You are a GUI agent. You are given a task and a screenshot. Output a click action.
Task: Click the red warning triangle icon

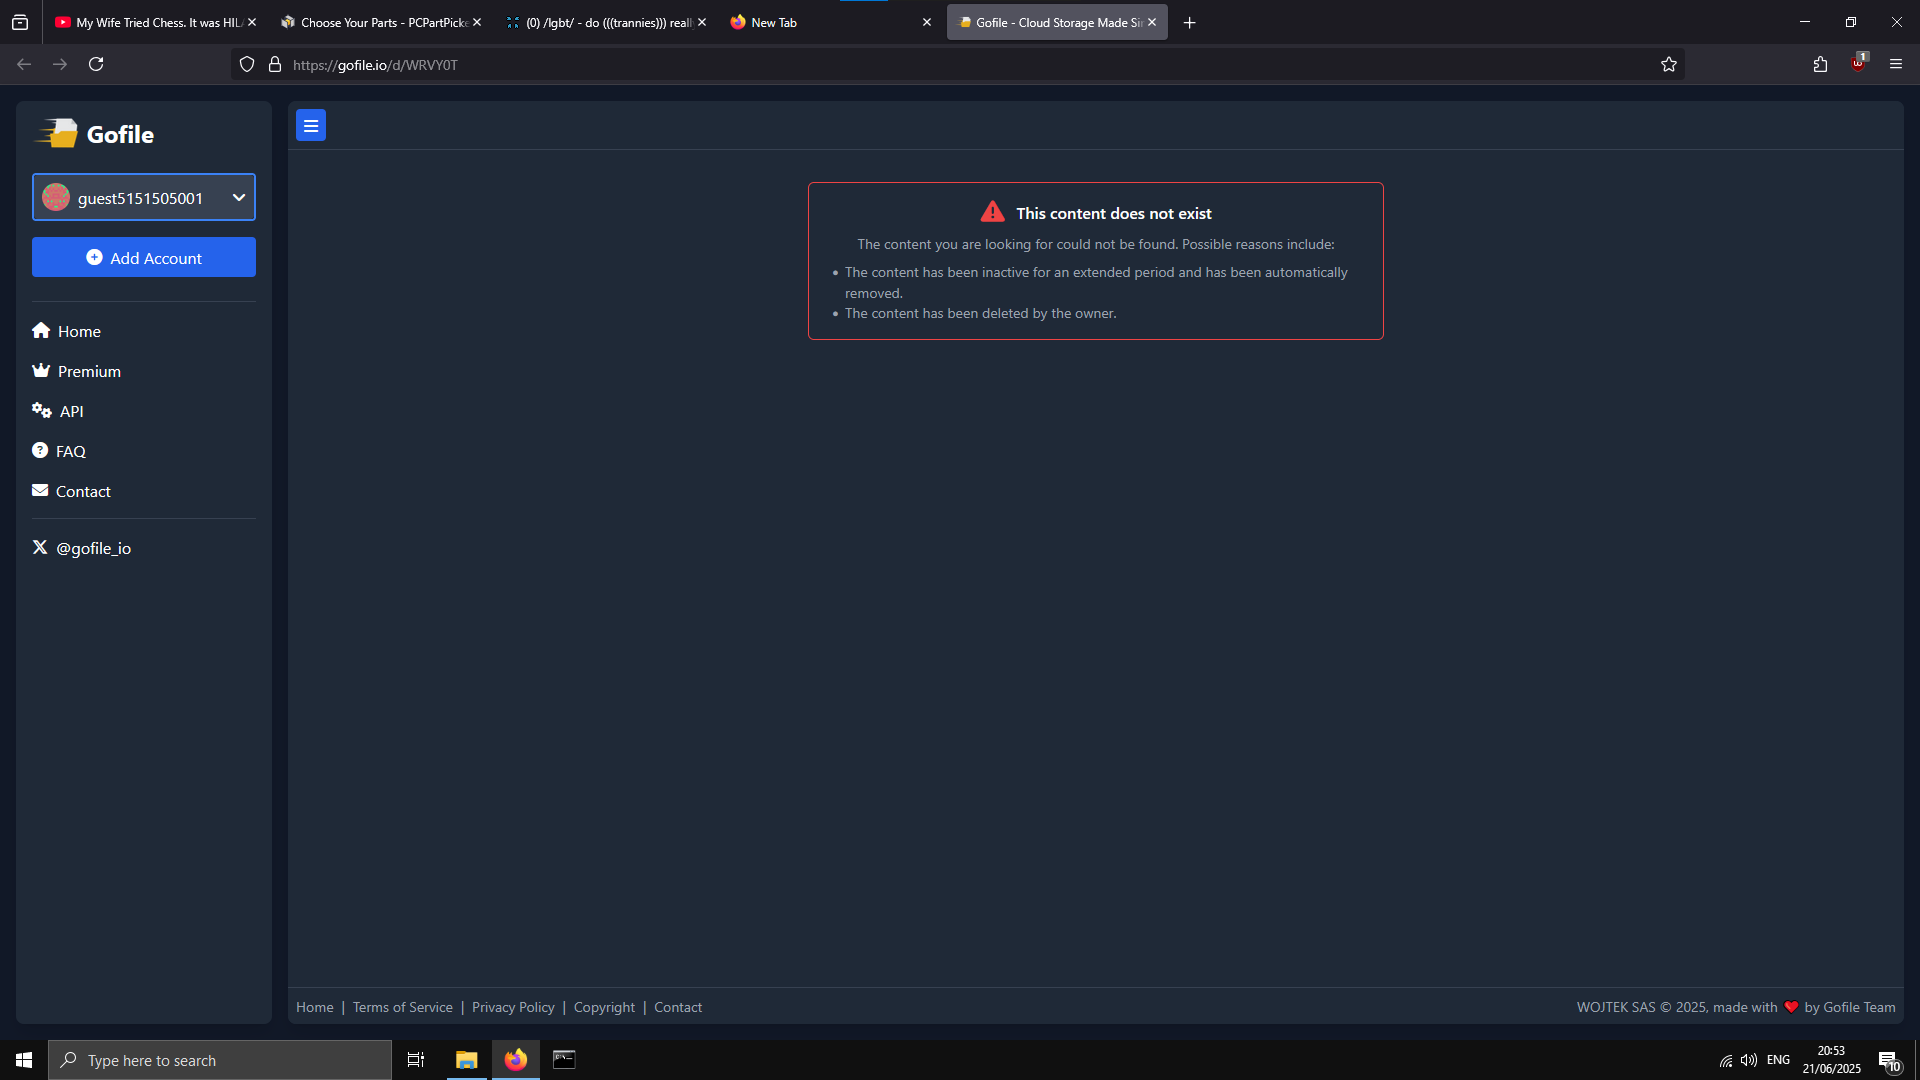tap(993, 211)
